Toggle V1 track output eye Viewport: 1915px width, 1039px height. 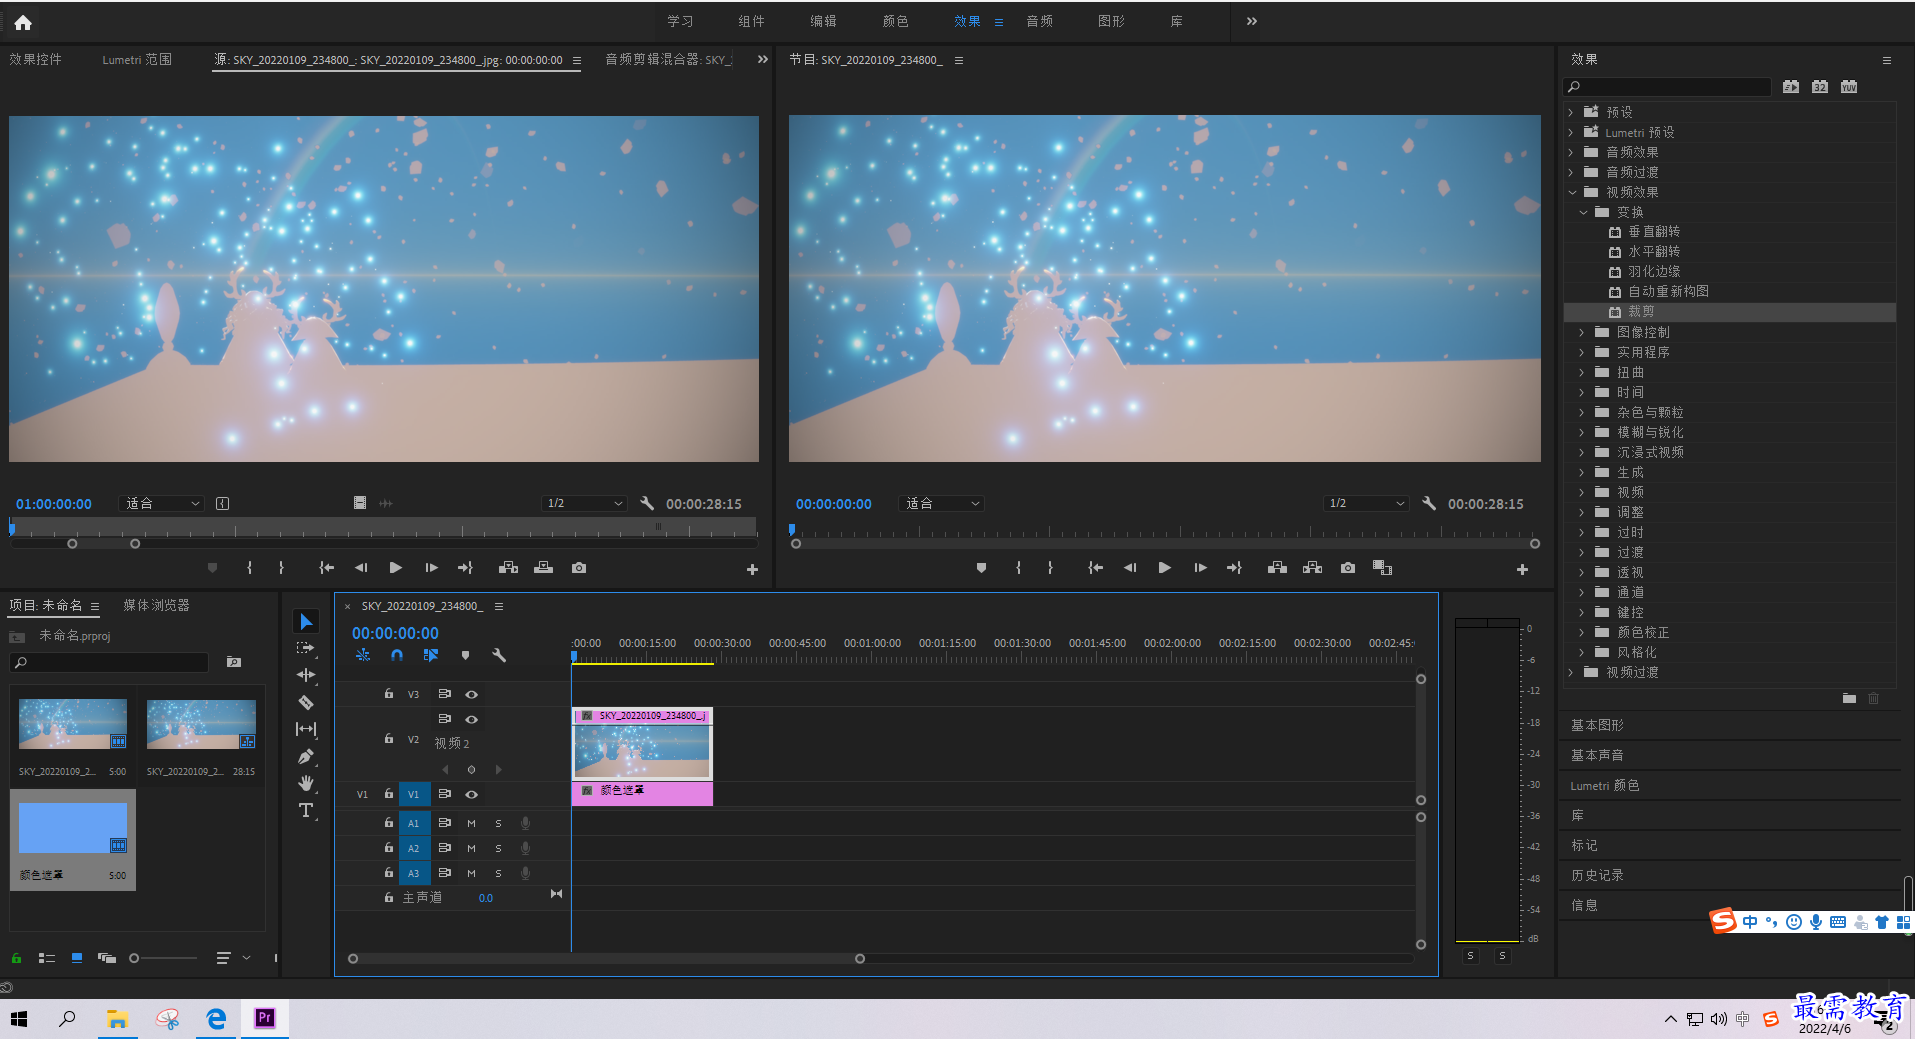pos(471,794)
